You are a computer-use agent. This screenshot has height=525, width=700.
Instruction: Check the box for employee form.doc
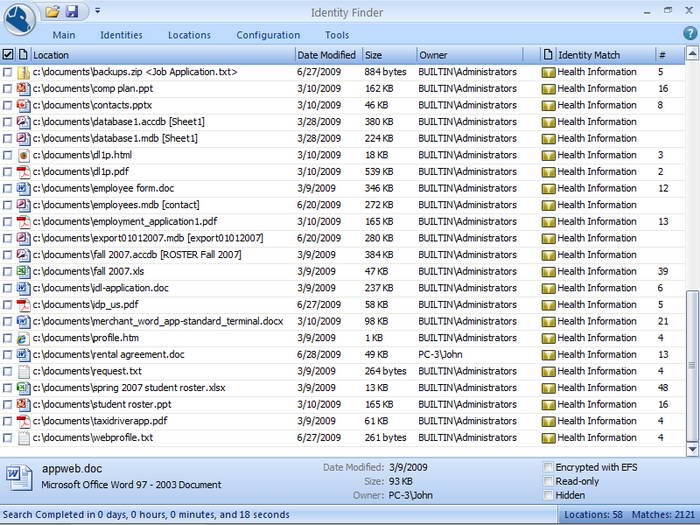[x=7, y=188]
